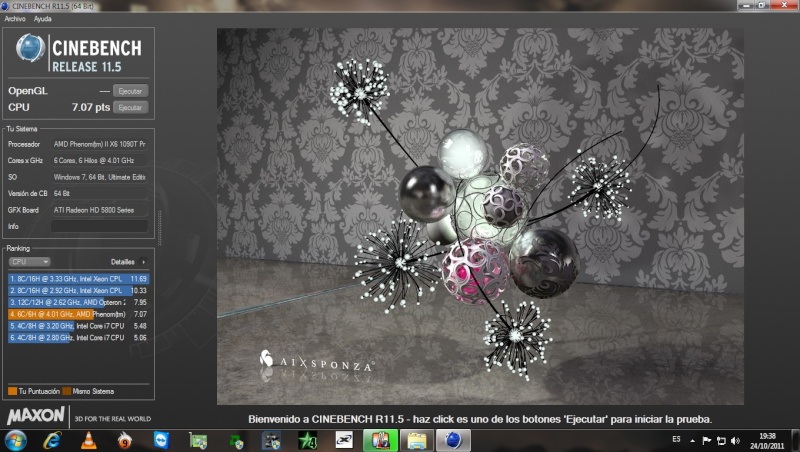Click the MAXON logo
This screenshot has height=452, width=800.
click(36, 416)
